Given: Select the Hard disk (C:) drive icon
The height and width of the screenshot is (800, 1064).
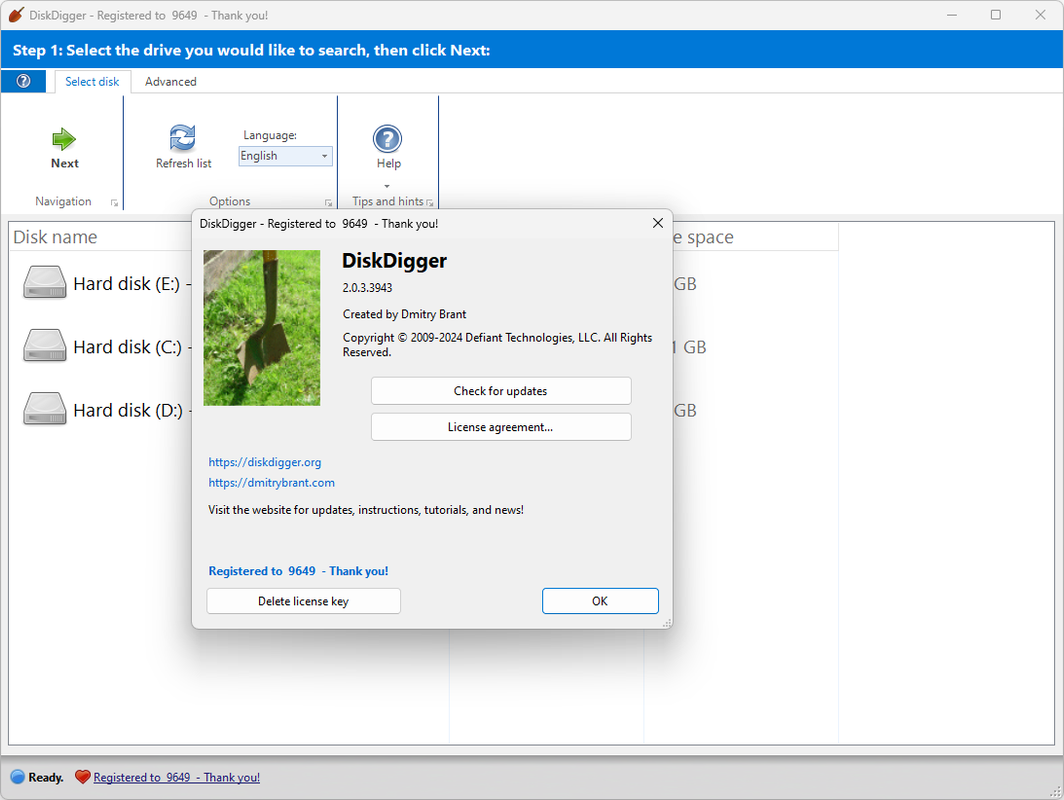Looking at the screenshot, I should 45,346.
